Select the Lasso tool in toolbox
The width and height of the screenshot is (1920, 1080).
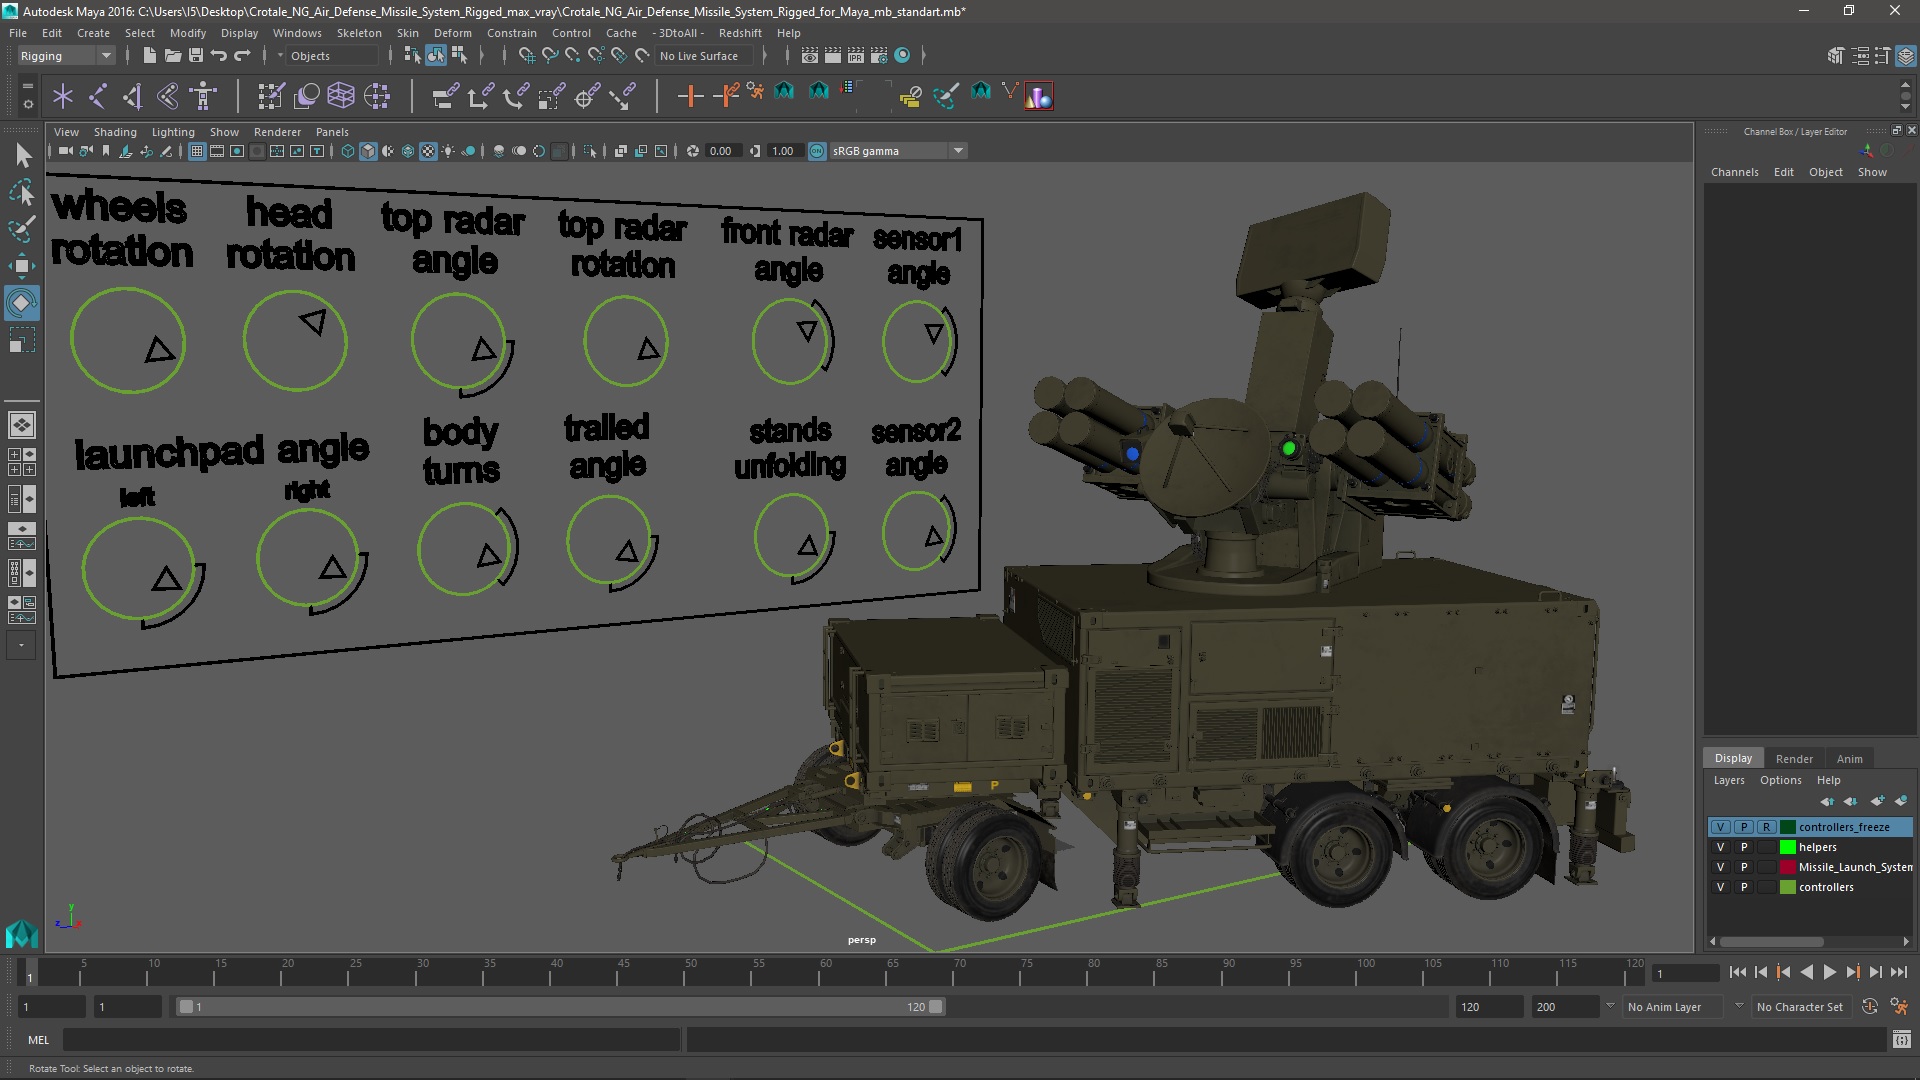pos(22,192)
